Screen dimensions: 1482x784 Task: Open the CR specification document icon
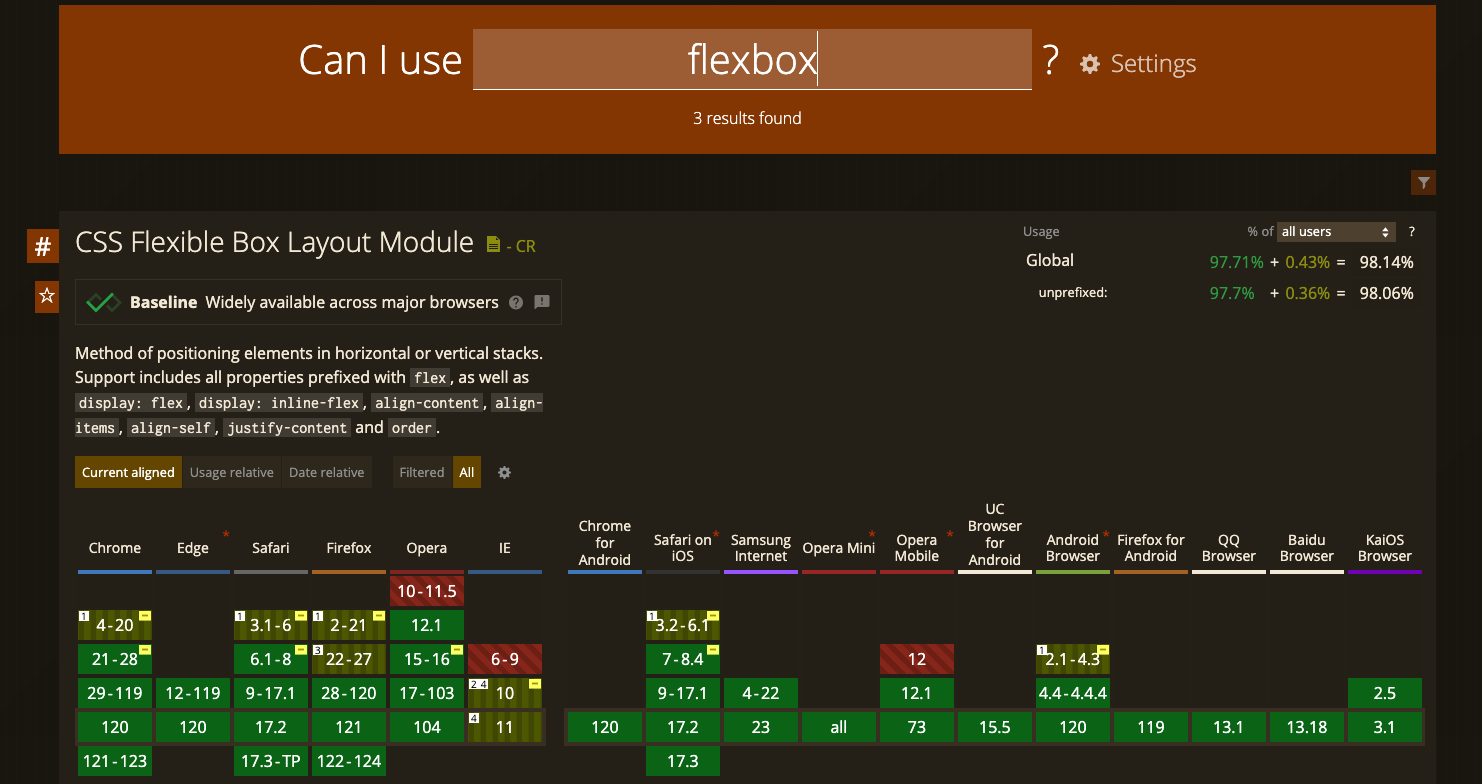coord(492,245)
